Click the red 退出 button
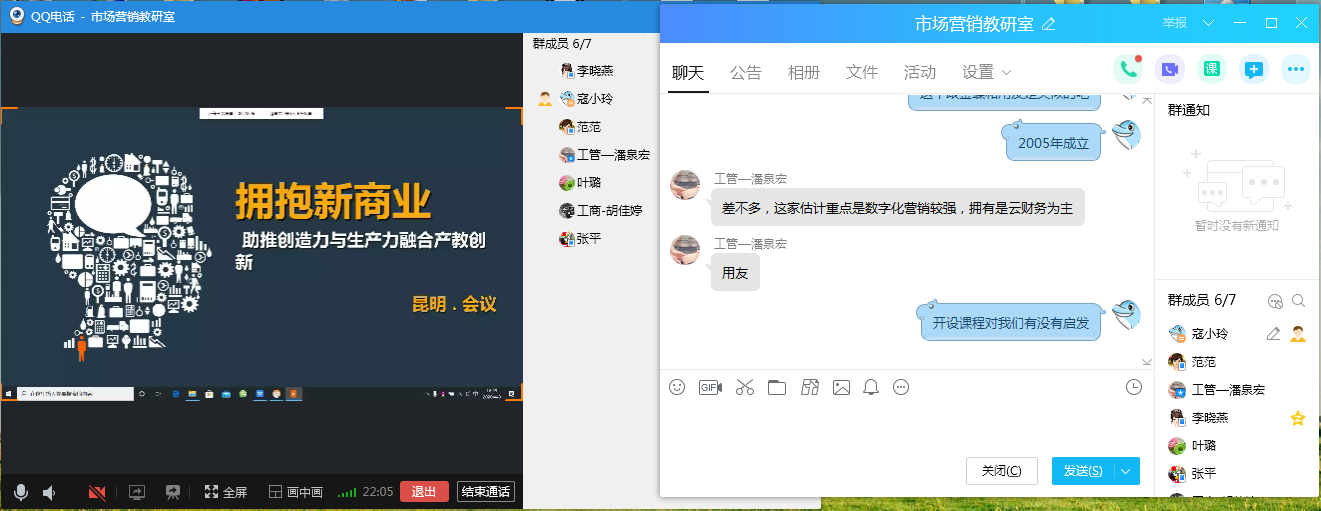Screen dimensions: 1321x511 pos(424,492)
